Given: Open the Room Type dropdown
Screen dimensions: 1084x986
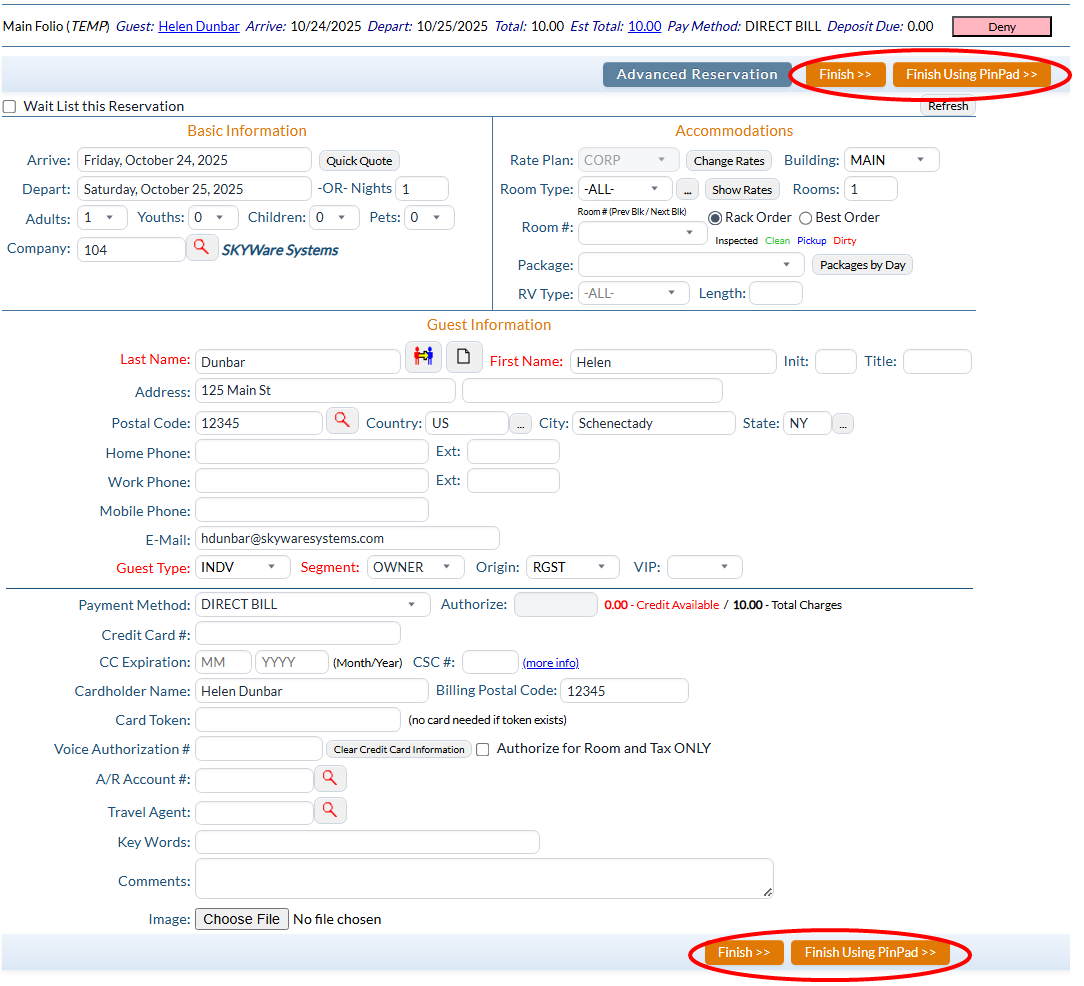Looking at the screenshot, I should coord(625,189).
